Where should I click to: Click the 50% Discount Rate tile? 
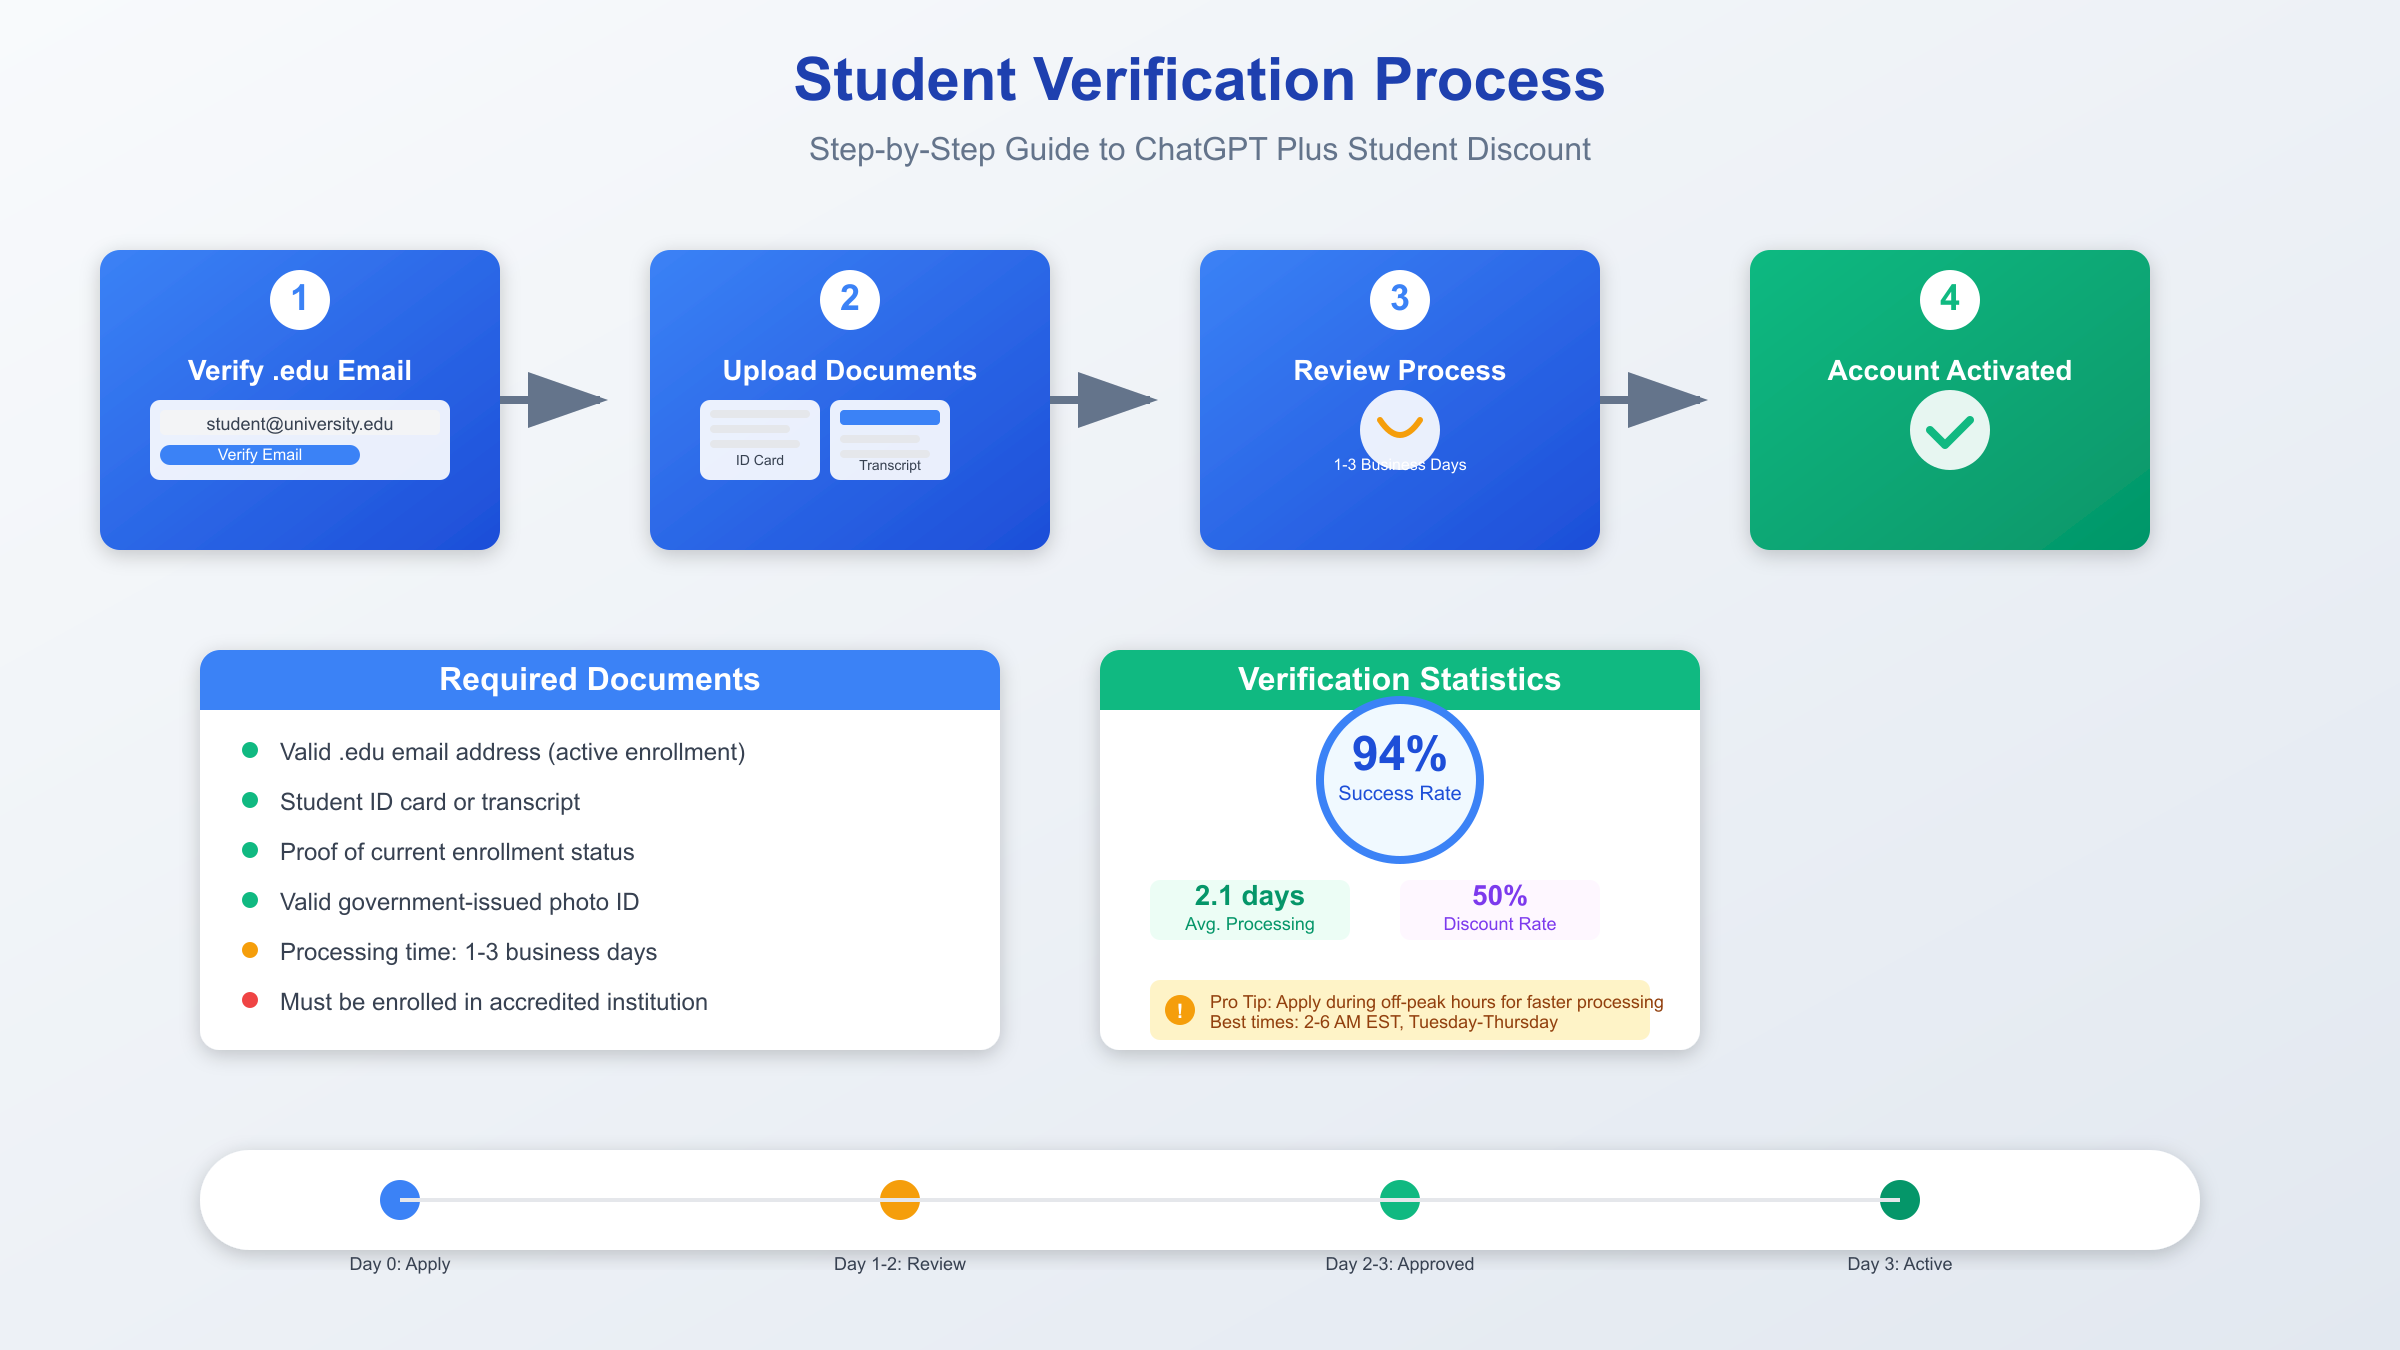1500,909
